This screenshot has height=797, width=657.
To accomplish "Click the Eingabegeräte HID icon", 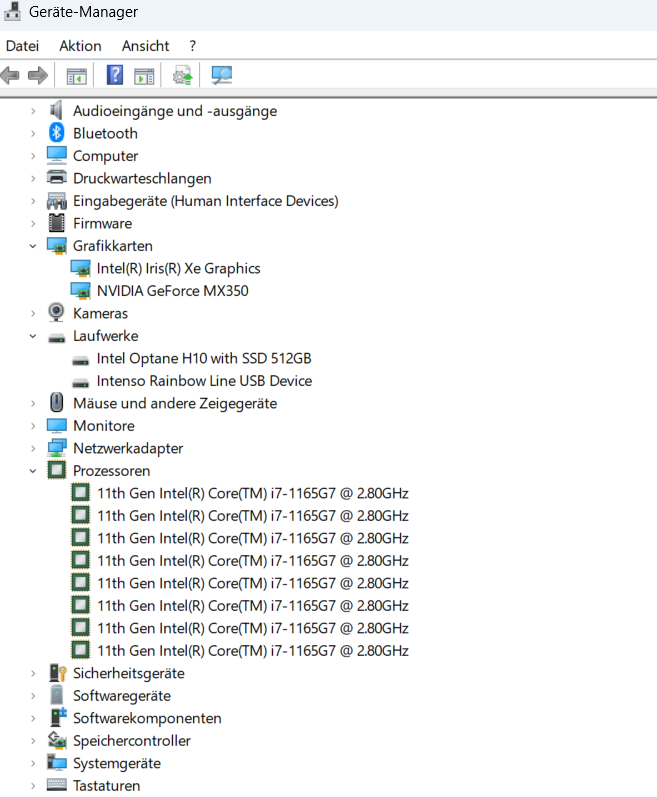I will (56, 201).
